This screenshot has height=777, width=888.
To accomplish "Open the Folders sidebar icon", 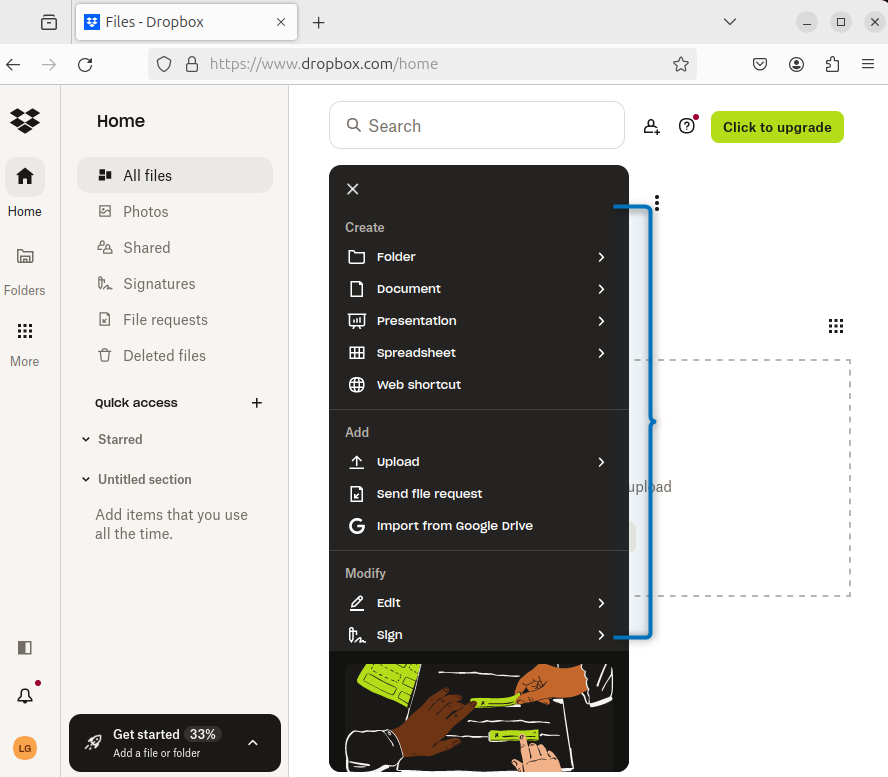I will pyautogui.click(x=25, y=257).
